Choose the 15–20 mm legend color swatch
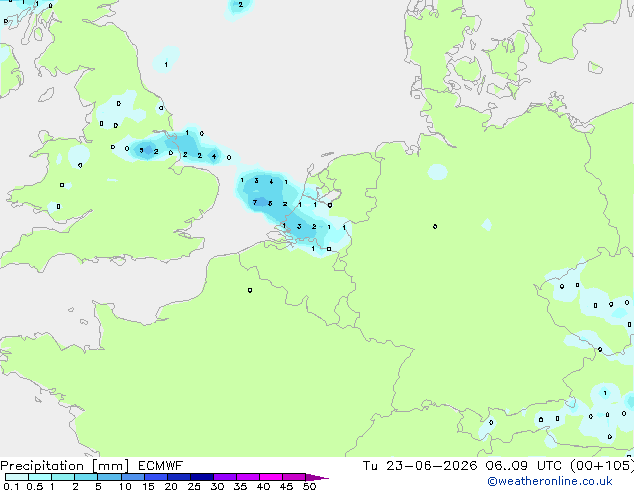 pyautogui.click(x=156, y=477)
